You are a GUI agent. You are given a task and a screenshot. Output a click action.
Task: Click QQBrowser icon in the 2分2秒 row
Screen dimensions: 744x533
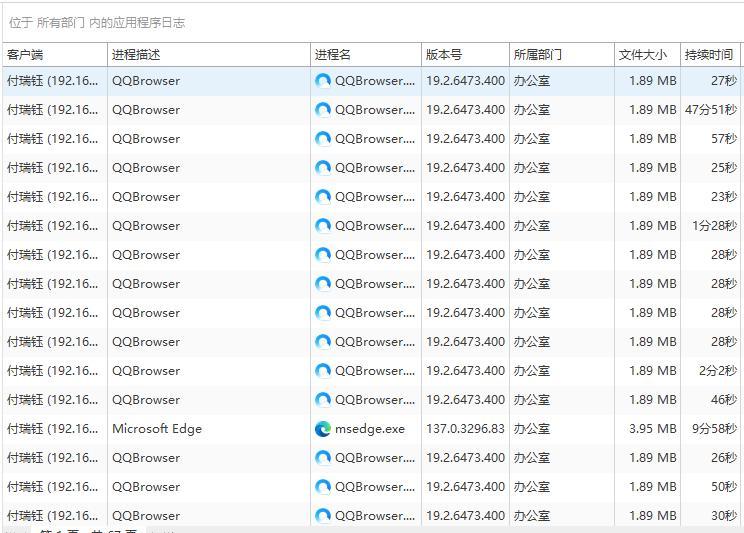point(323,371)
